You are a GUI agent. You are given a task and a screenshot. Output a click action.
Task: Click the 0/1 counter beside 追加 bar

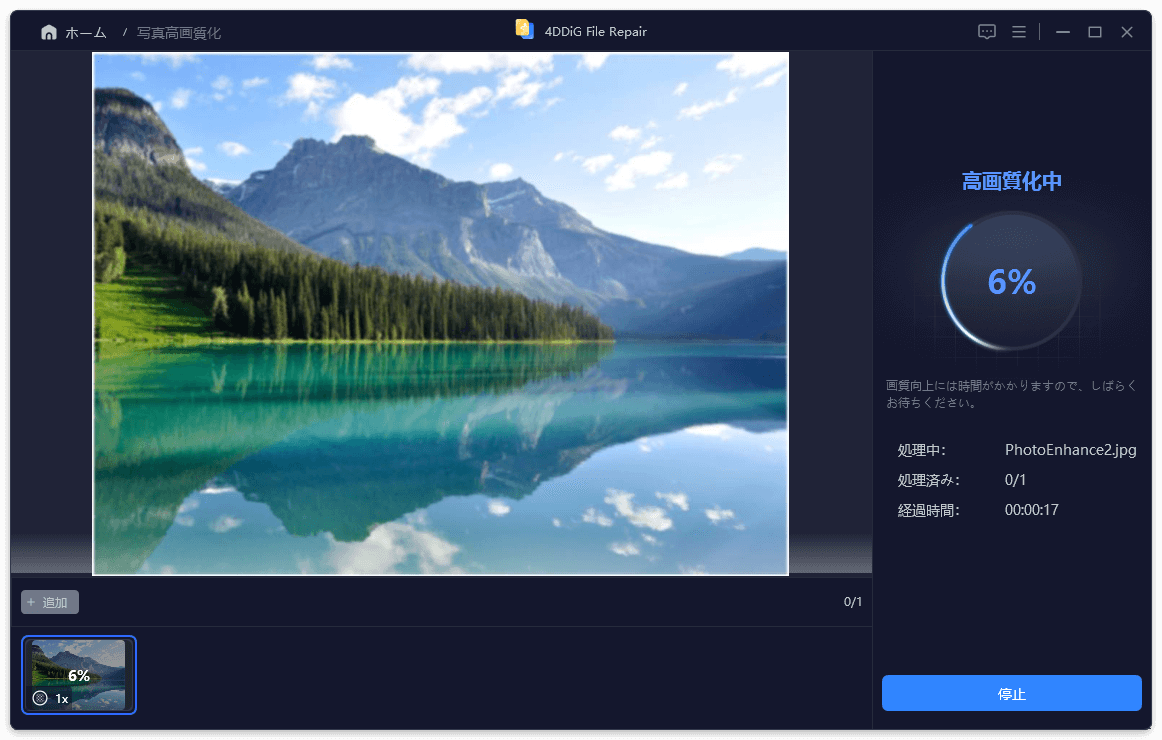852,601
